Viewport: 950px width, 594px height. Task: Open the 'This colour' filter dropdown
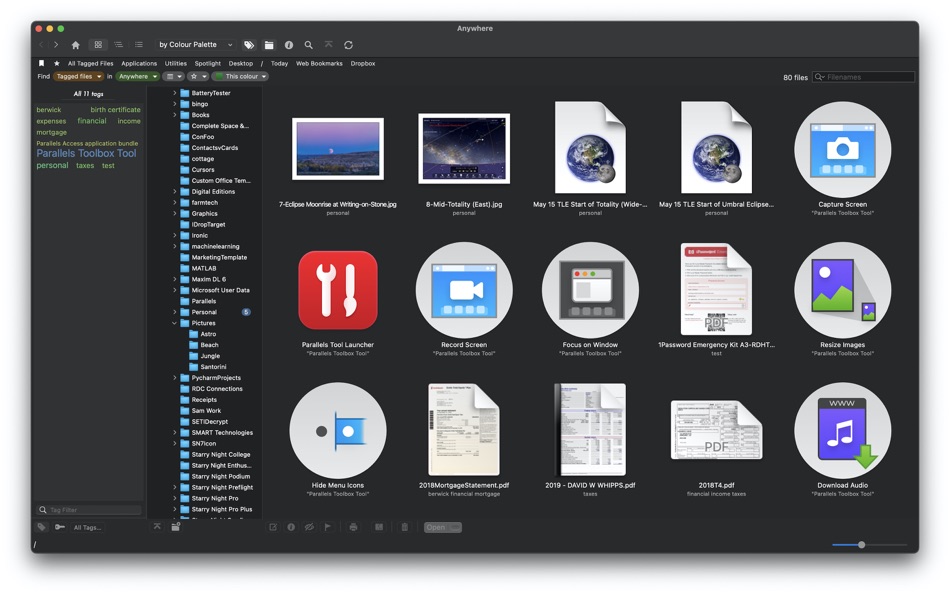240,76
